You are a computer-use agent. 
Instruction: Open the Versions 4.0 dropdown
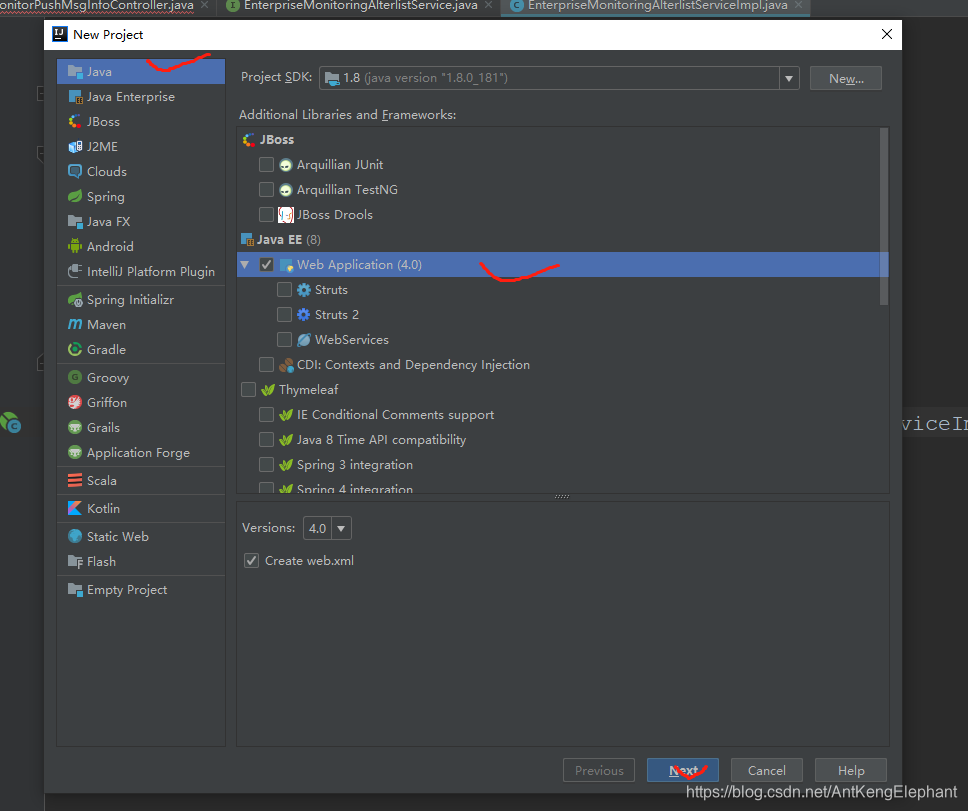point(341,528)
